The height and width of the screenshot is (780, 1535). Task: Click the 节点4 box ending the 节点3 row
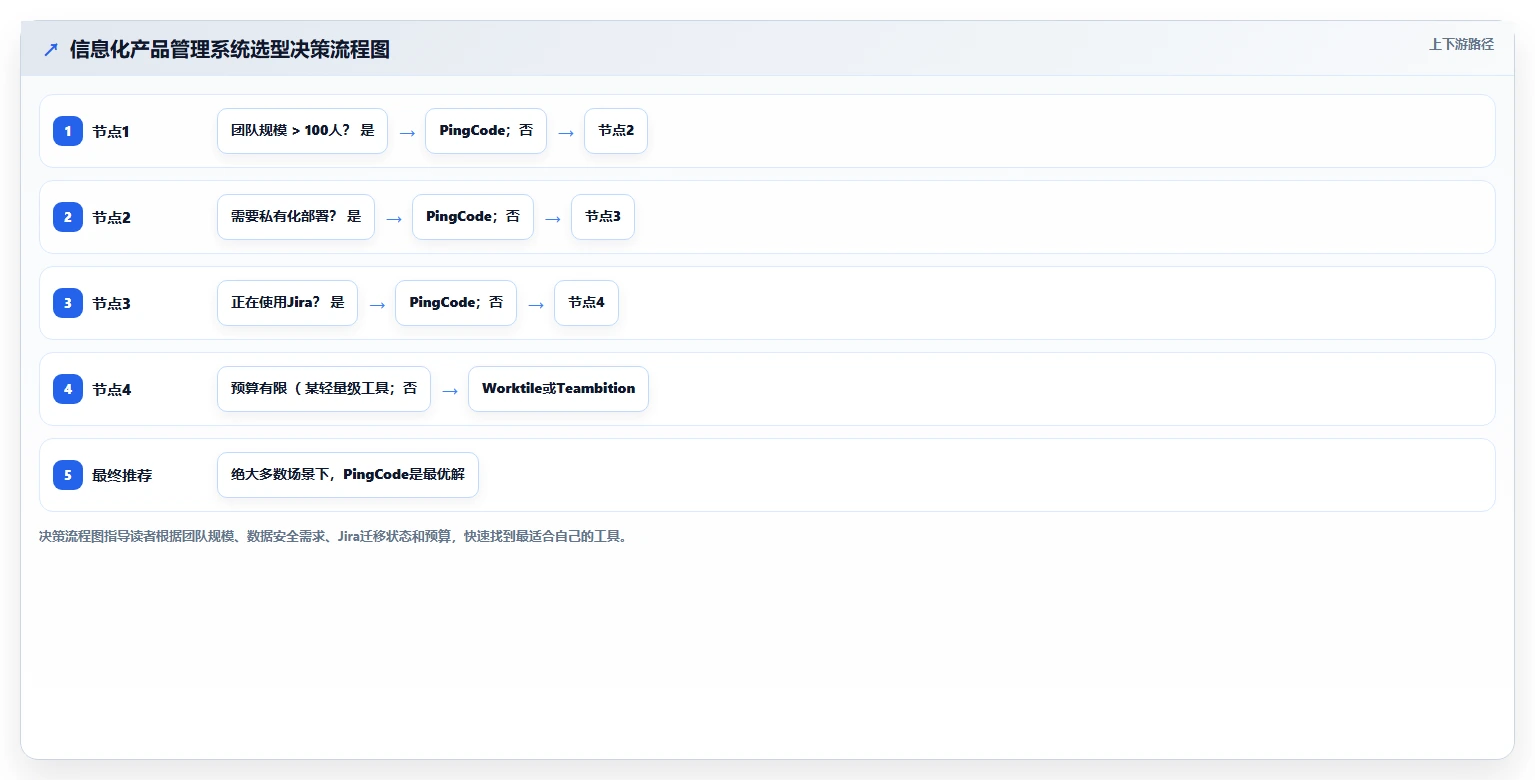point(586,303)
